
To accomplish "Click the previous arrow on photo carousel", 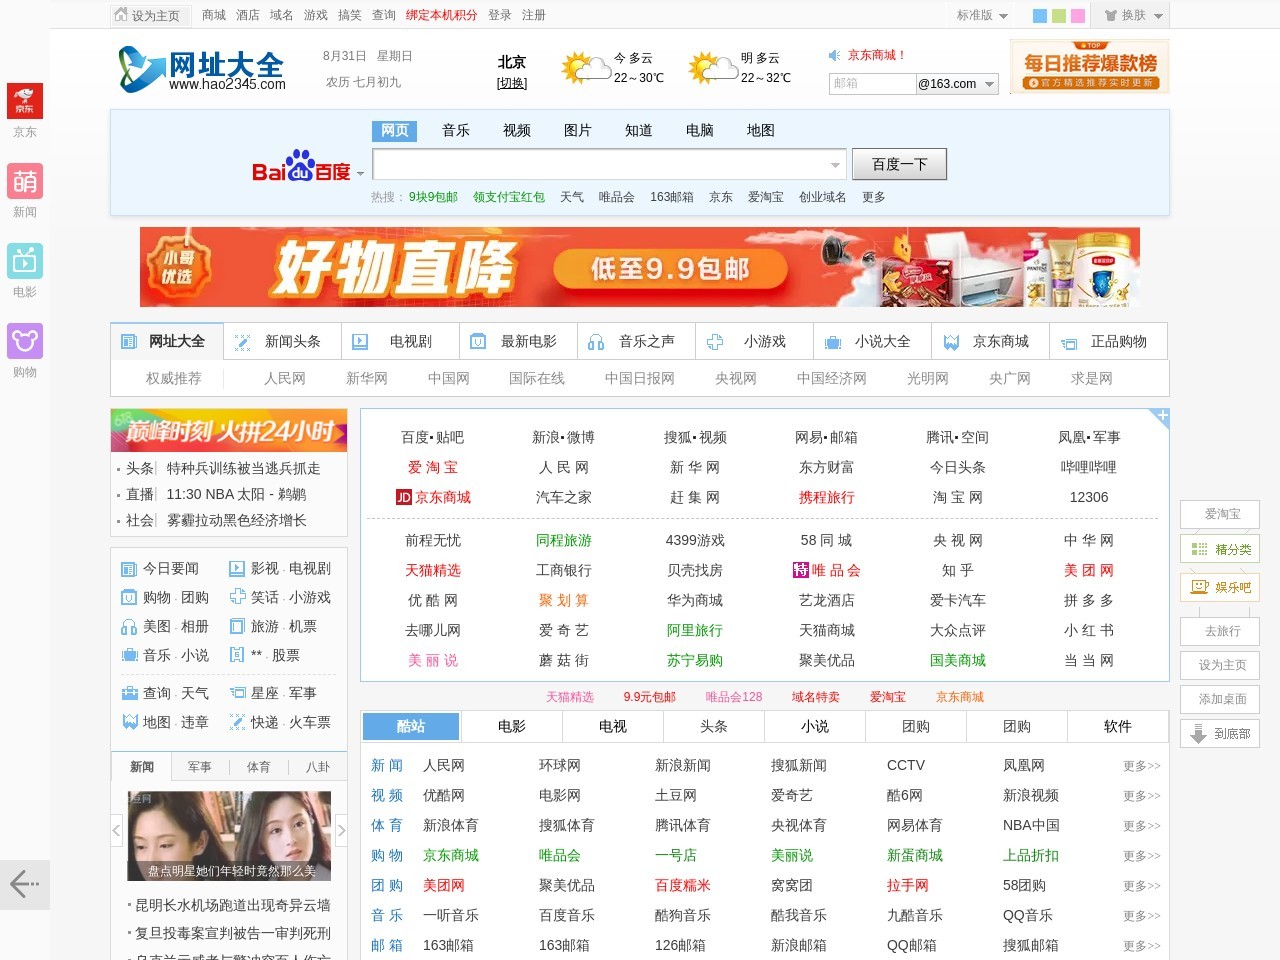I will click(x=116, y=830).
